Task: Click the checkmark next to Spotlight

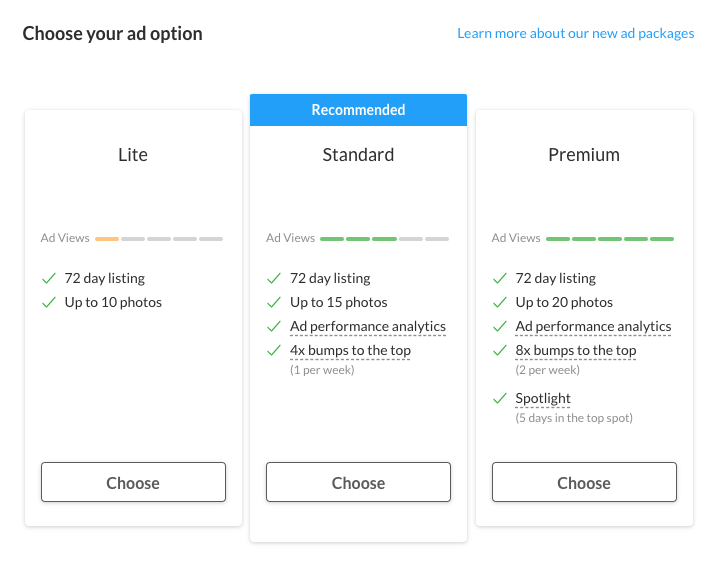Action: [x=499, y=398]
